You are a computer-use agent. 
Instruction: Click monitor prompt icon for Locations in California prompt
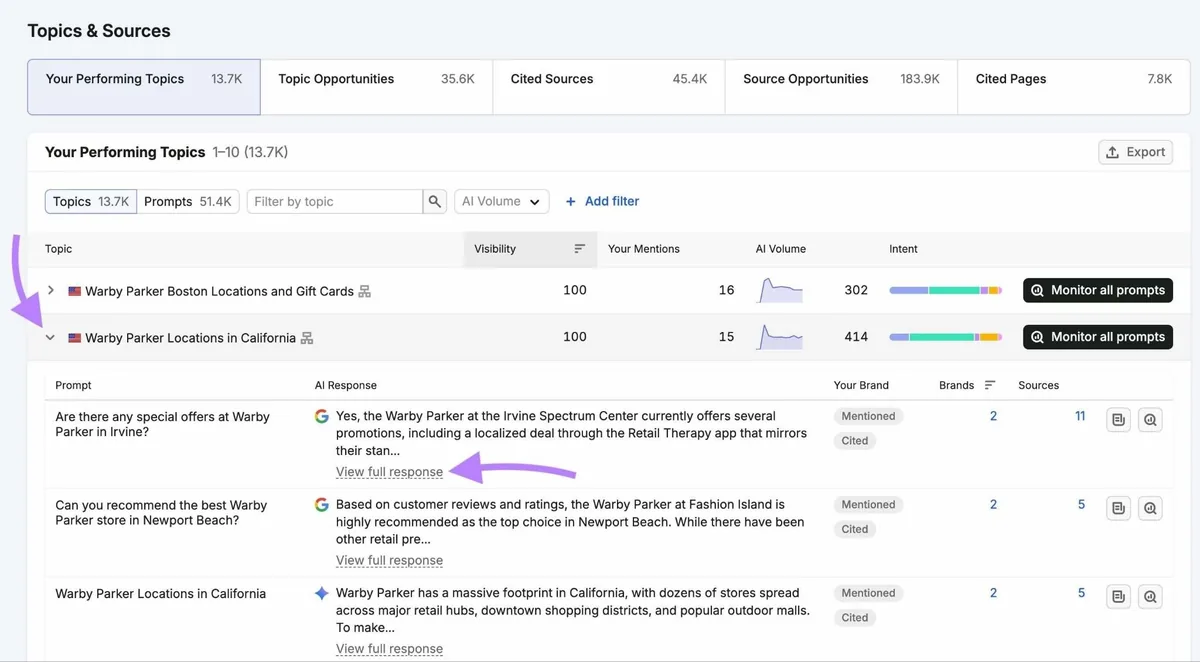[1151, 597]
